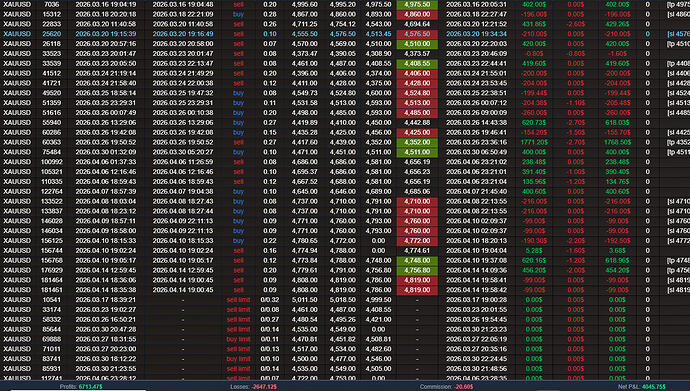Click open time 2026.04.14 18:36:06

pos(106,280)
